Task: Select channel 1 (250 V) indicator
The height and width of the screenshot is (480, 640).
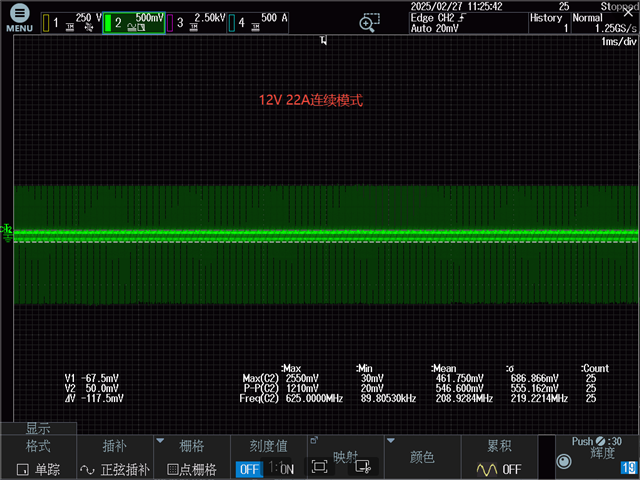Action: click(71, 22)
